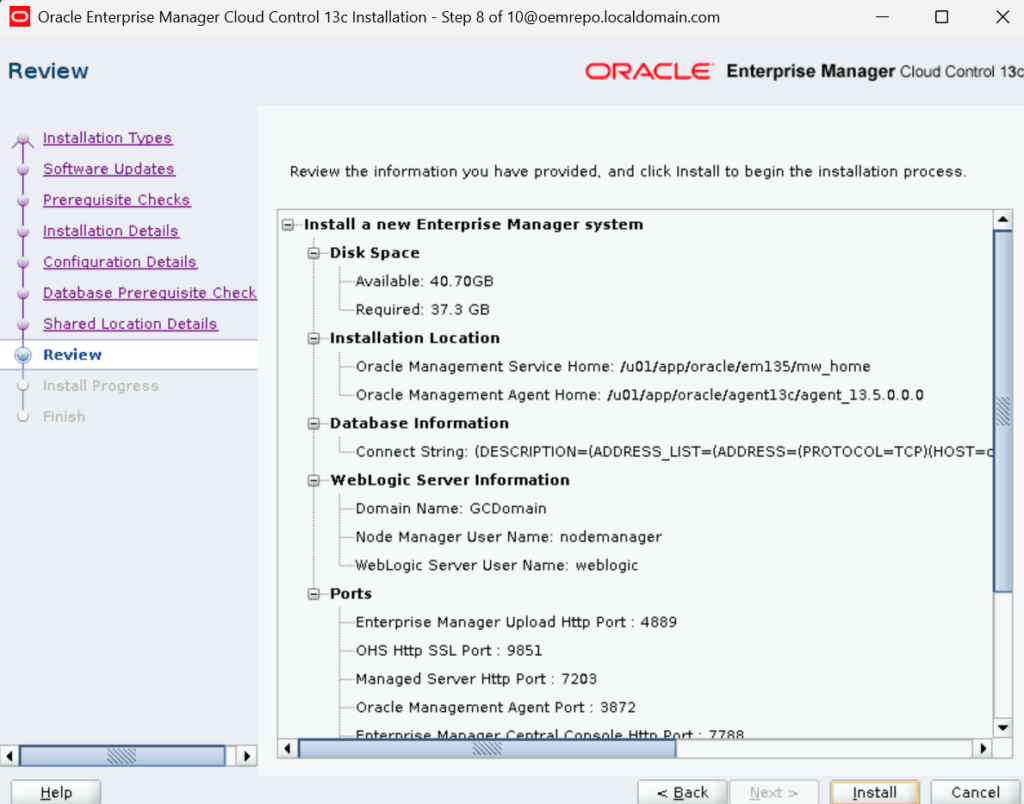Click the steps panel scroll left arrow

tap(9, 756)
